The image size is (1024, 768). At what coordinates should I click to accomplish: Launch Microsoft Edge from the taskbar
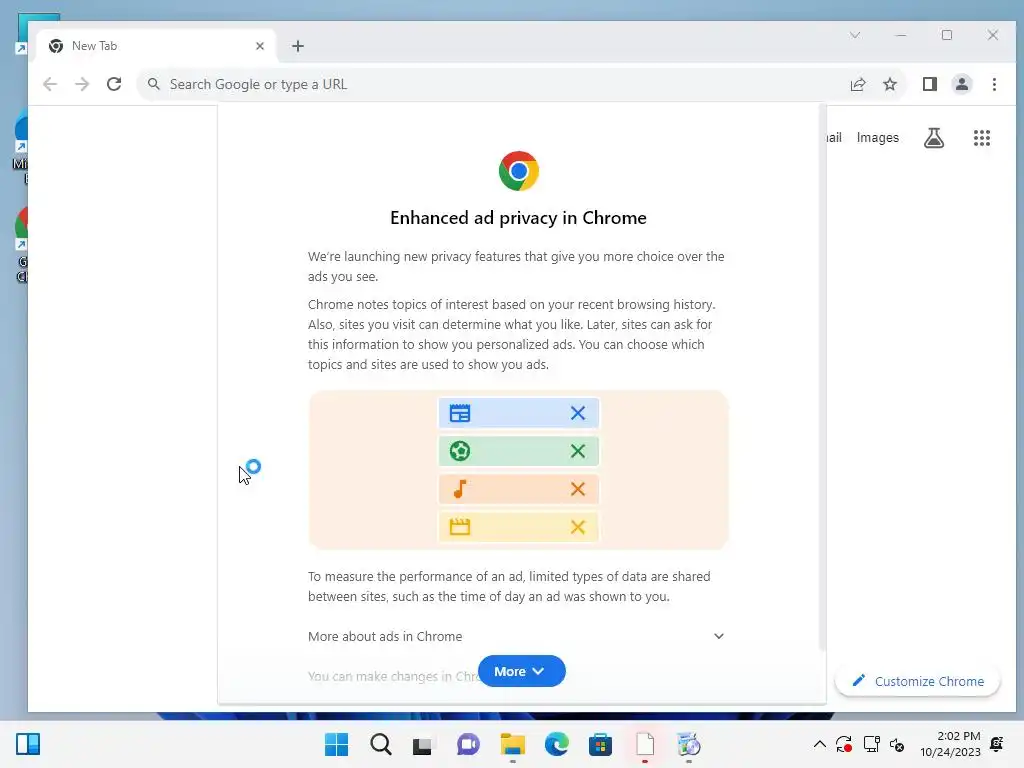556,744
